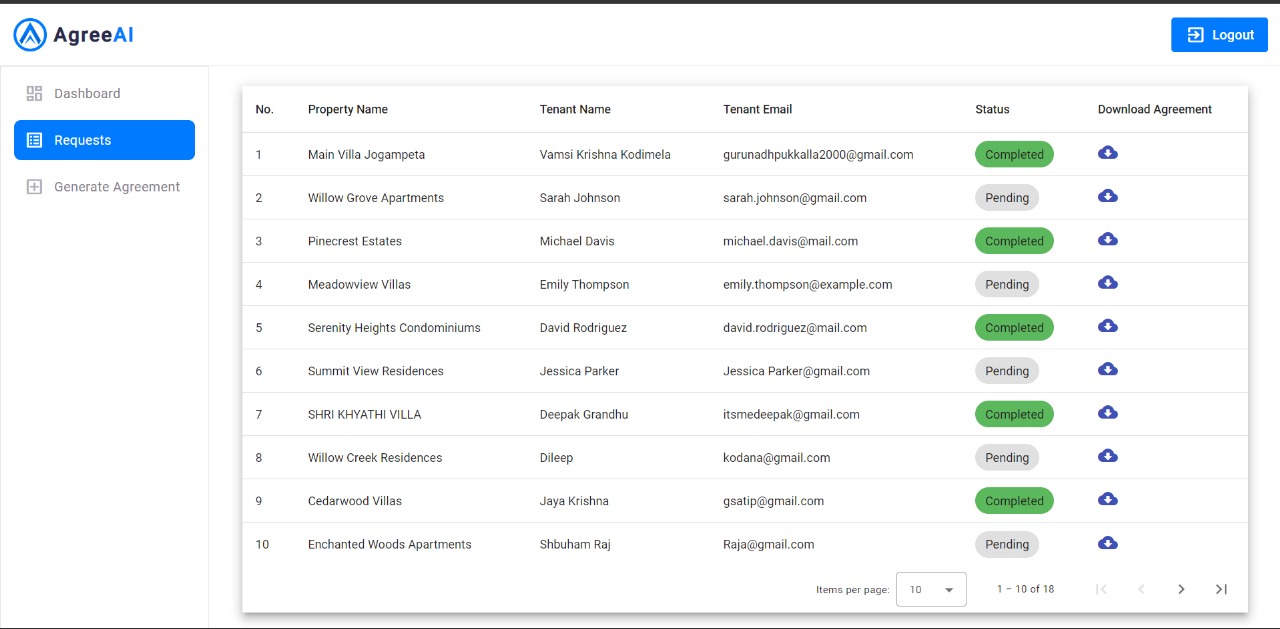Click email kodana@gmail.com
Viewport: 1280px width, 629px height.
777,458
